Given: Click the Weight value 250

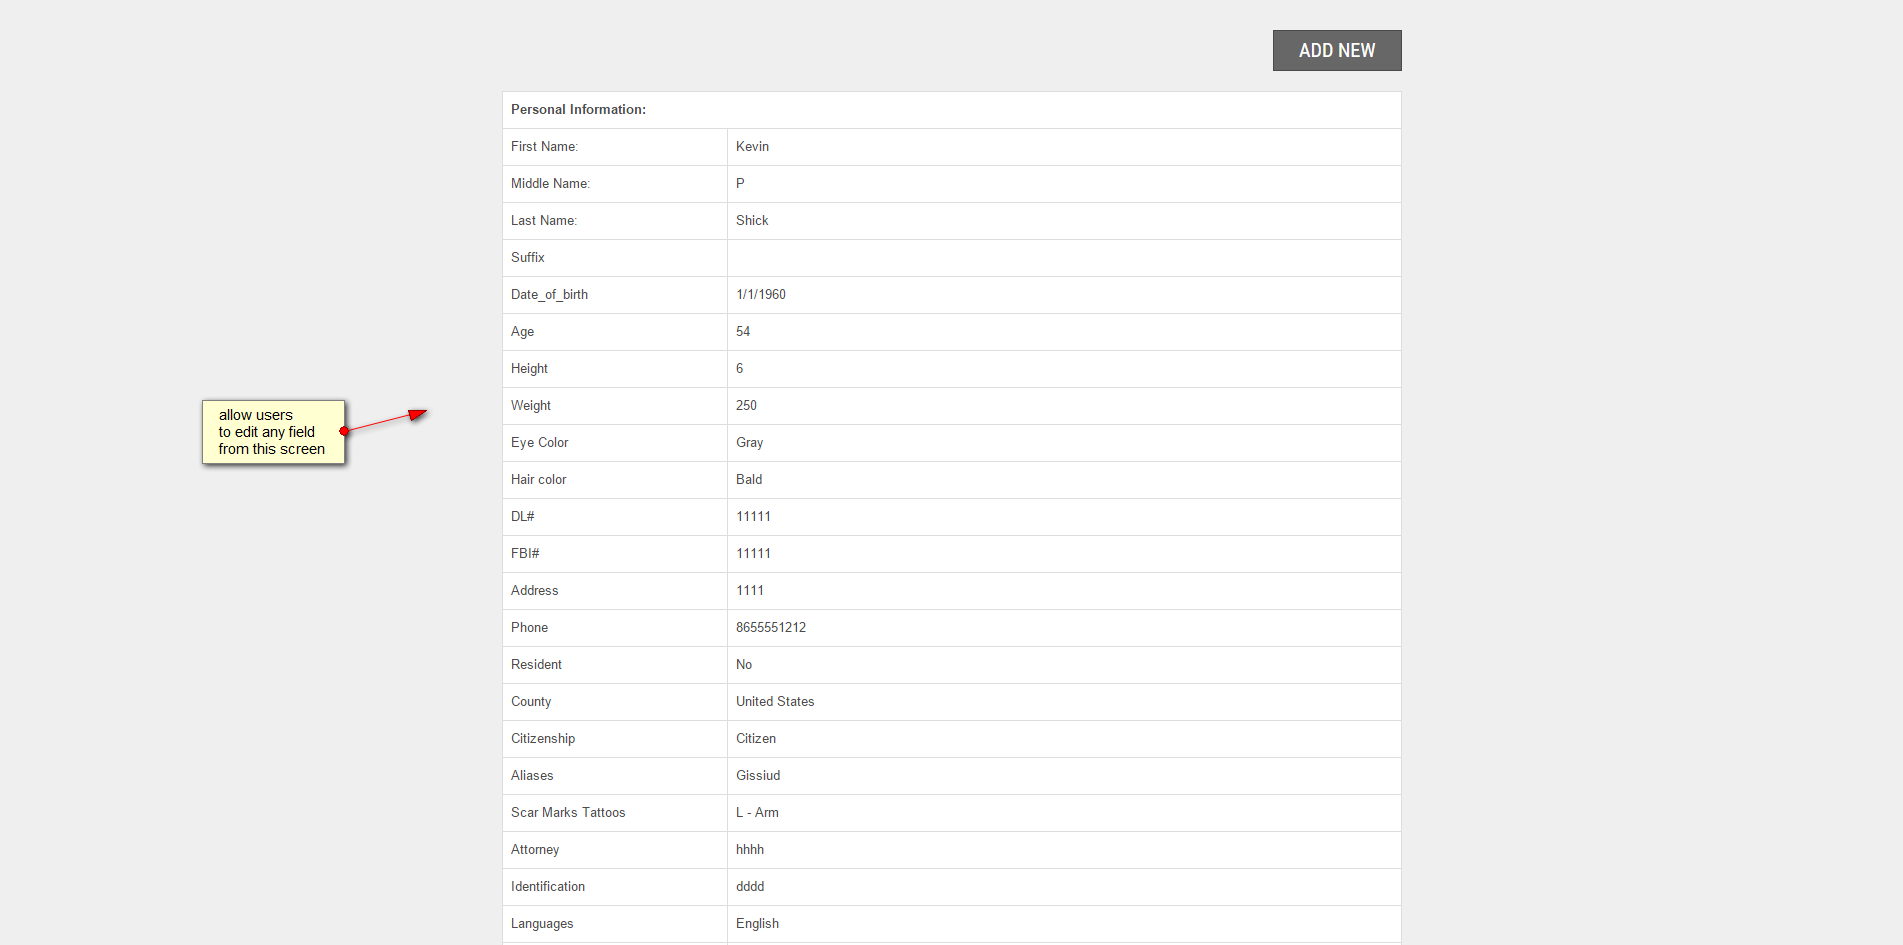Looking at the screenshot, I should 746,406.
